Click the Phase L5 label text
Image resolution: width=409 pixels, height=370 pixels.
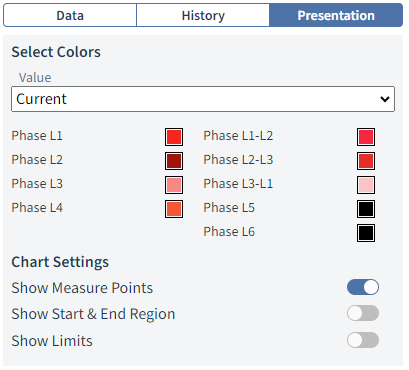[x=229, y=208]
